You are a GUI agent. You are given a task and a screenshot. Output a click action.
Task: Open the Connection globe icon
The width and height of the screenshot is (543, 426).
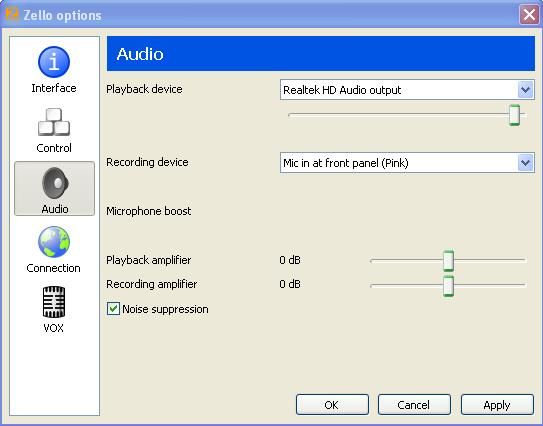[x=54, y=242]
